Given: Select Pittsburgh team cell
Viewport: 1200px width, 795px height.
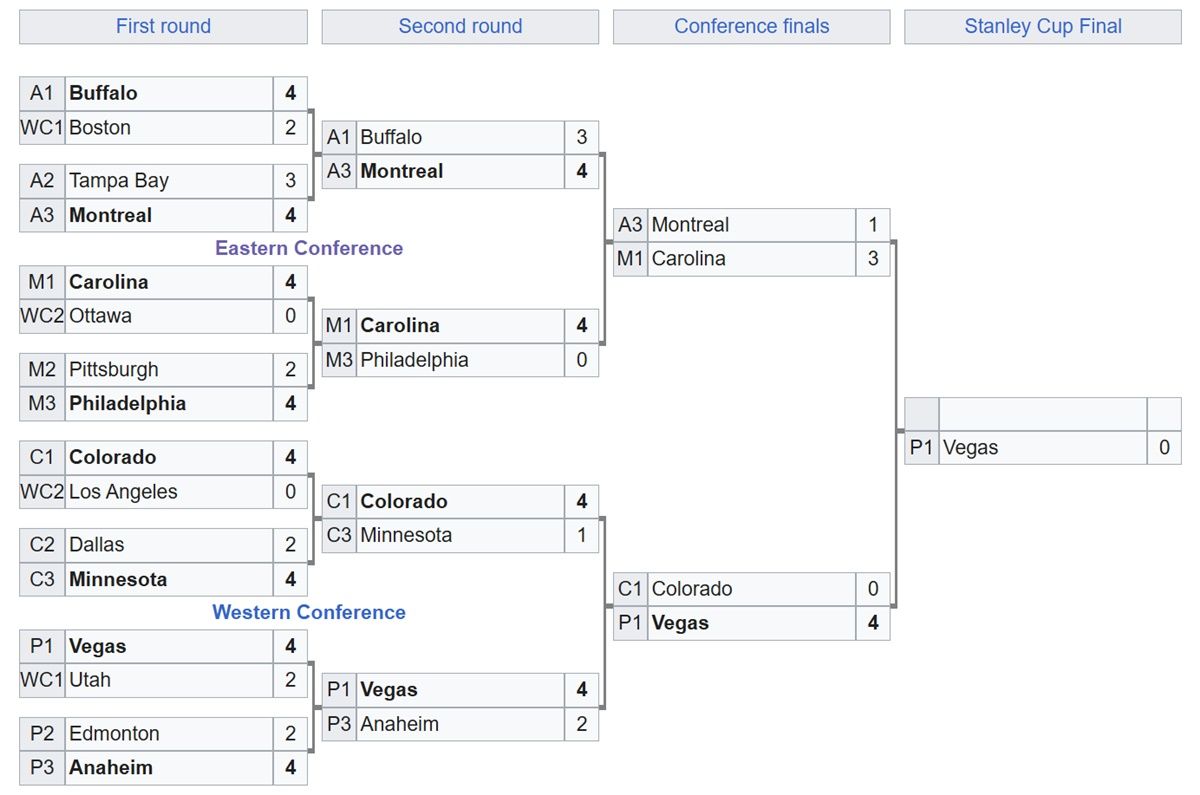Looking at the screenshot, I should coord(169,370).
